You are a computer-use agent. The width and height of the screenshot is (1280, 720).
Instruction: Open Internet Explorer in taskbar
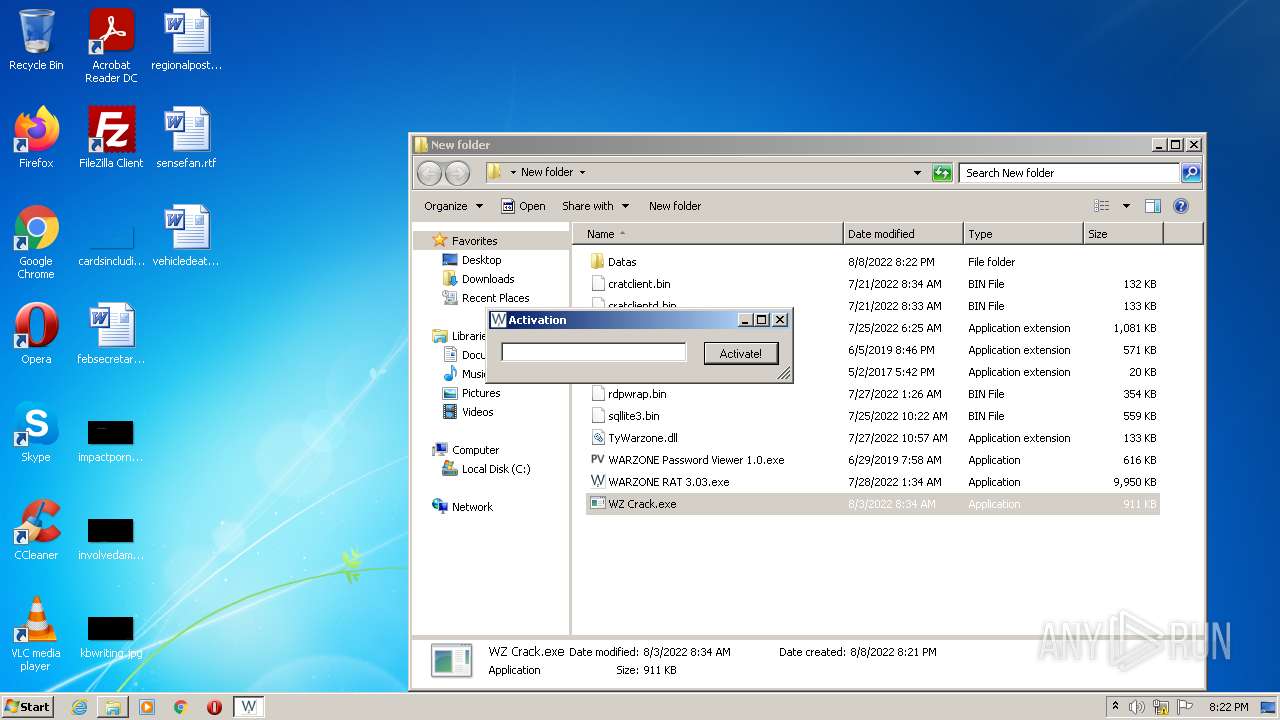(x=79, y=707)
